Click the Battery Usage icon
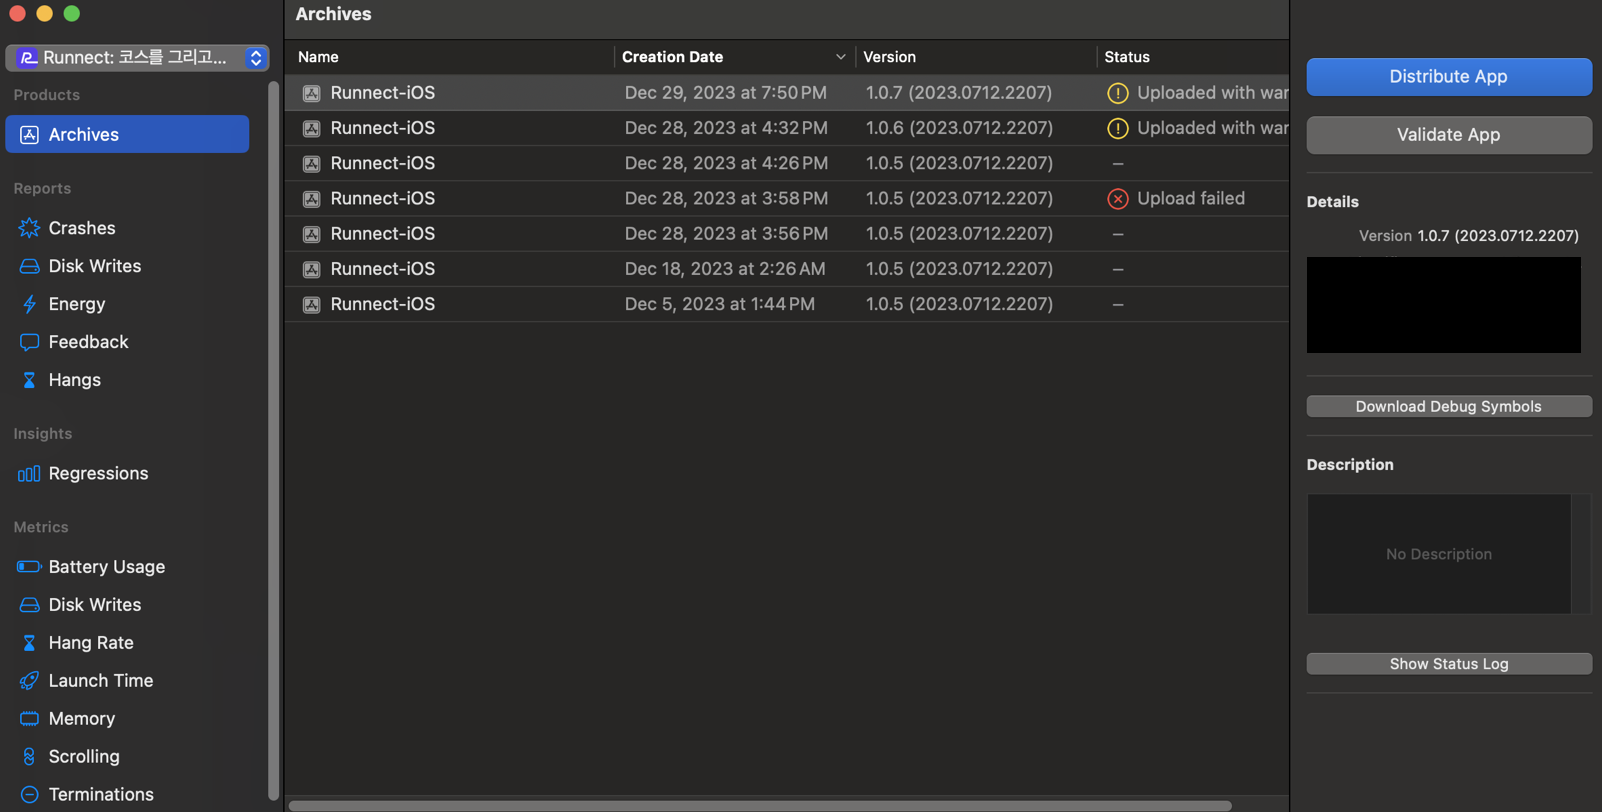 29,567
